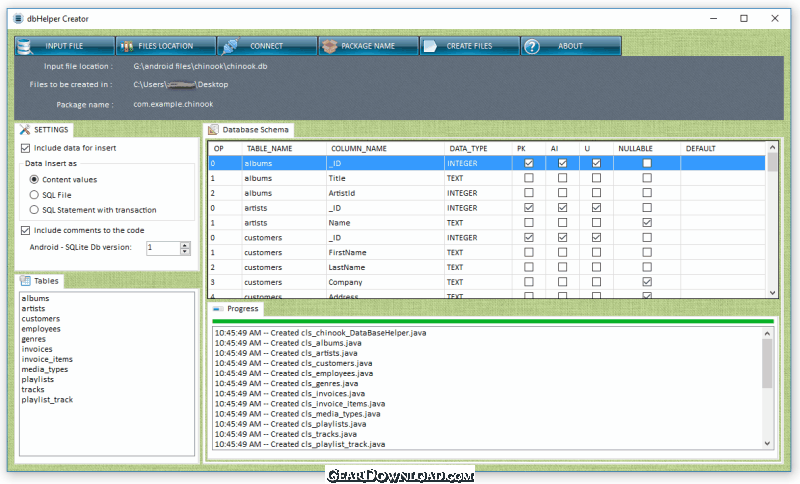Select invoice_items in Tables list
The width and height of the screenshot is (800, 484).
[x=47, y=359]
